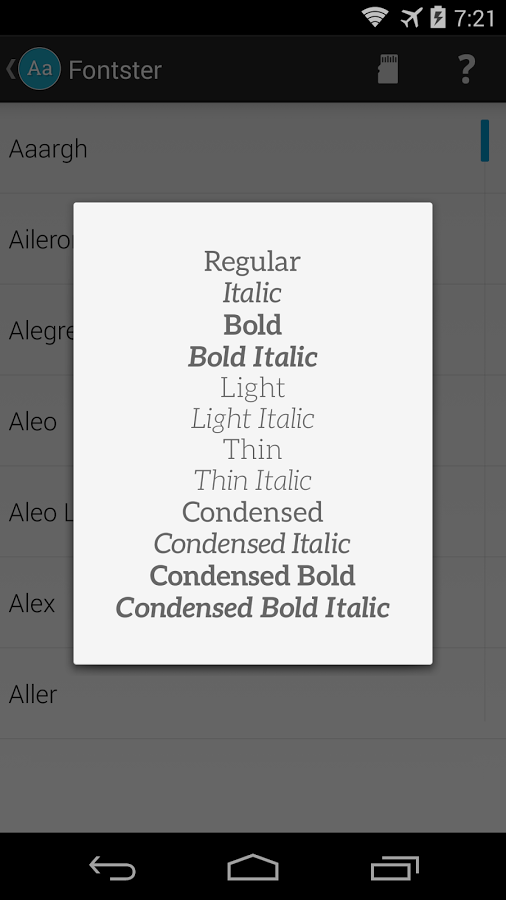Select the Bold Italic style
The image size is (506, 900).
[252, 357]
